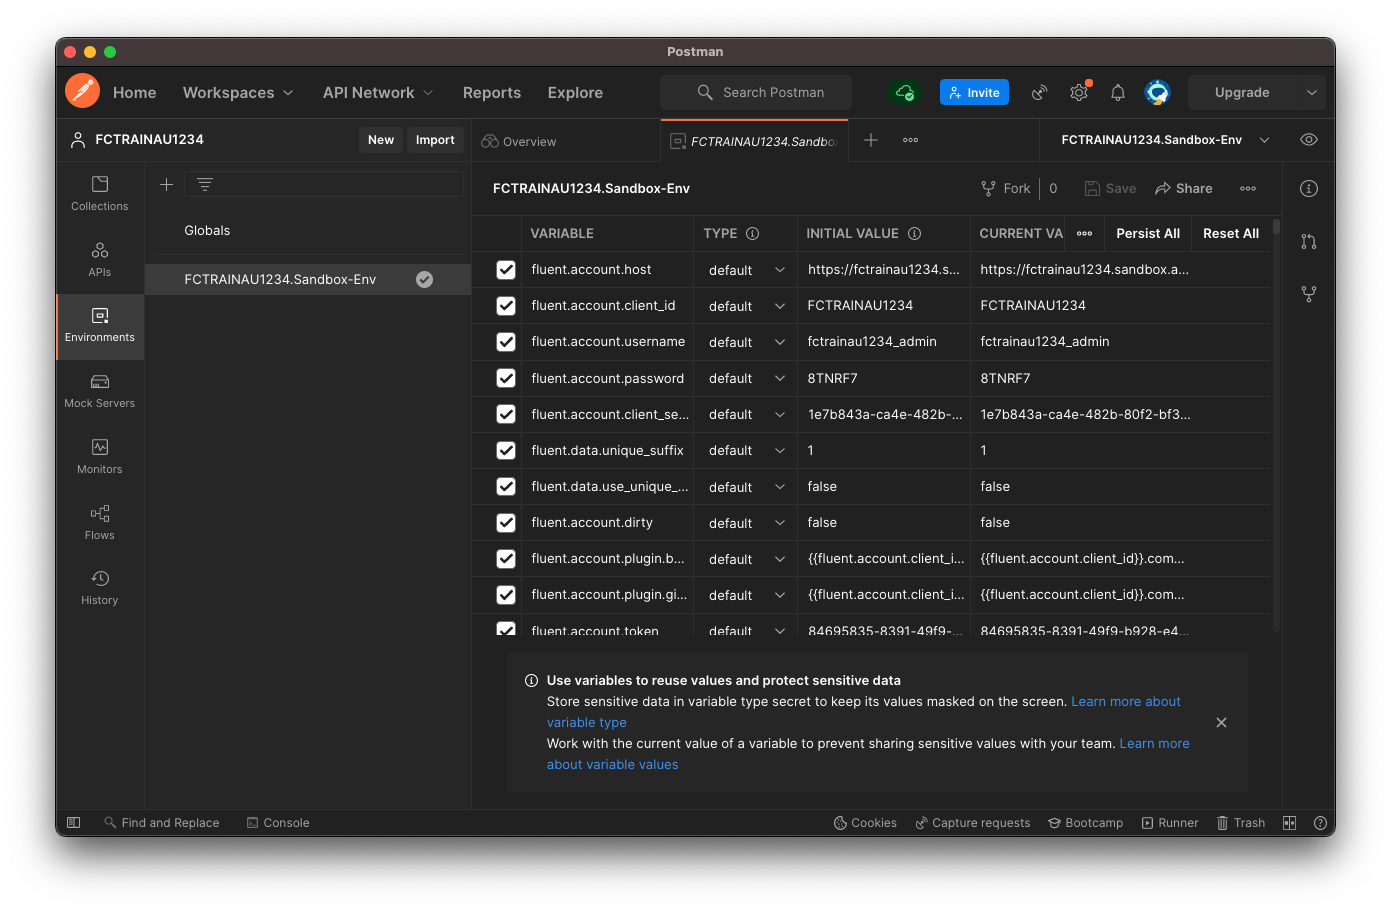Click the TYPE column info icon

(x=753, y=233)
